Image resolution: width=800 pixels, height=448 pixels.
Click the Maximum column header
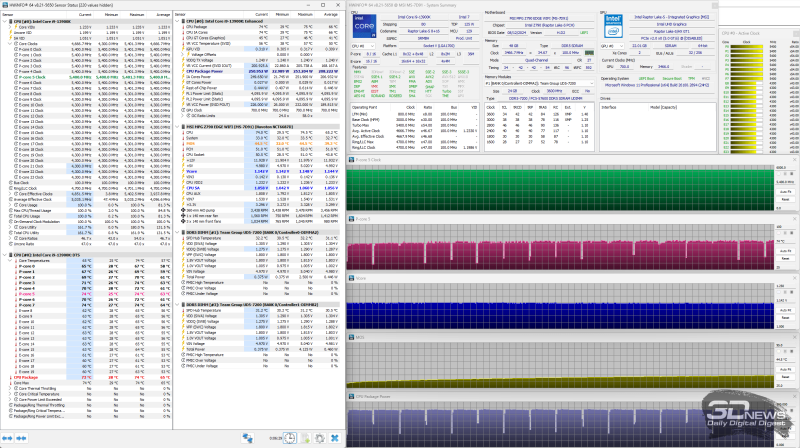click(x=132, y=16)
